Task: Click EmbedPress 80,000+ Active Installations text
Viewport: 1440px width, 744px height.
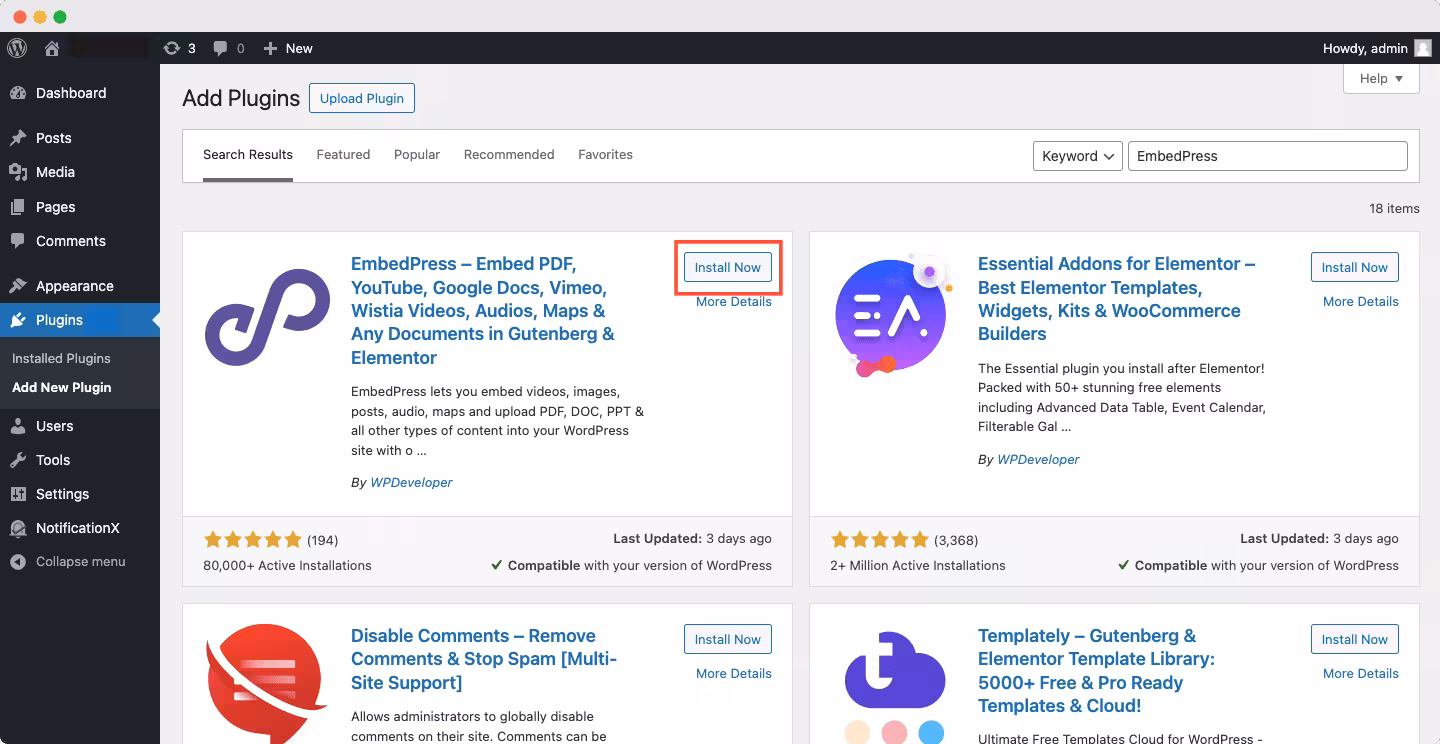Action: point(287,565)
